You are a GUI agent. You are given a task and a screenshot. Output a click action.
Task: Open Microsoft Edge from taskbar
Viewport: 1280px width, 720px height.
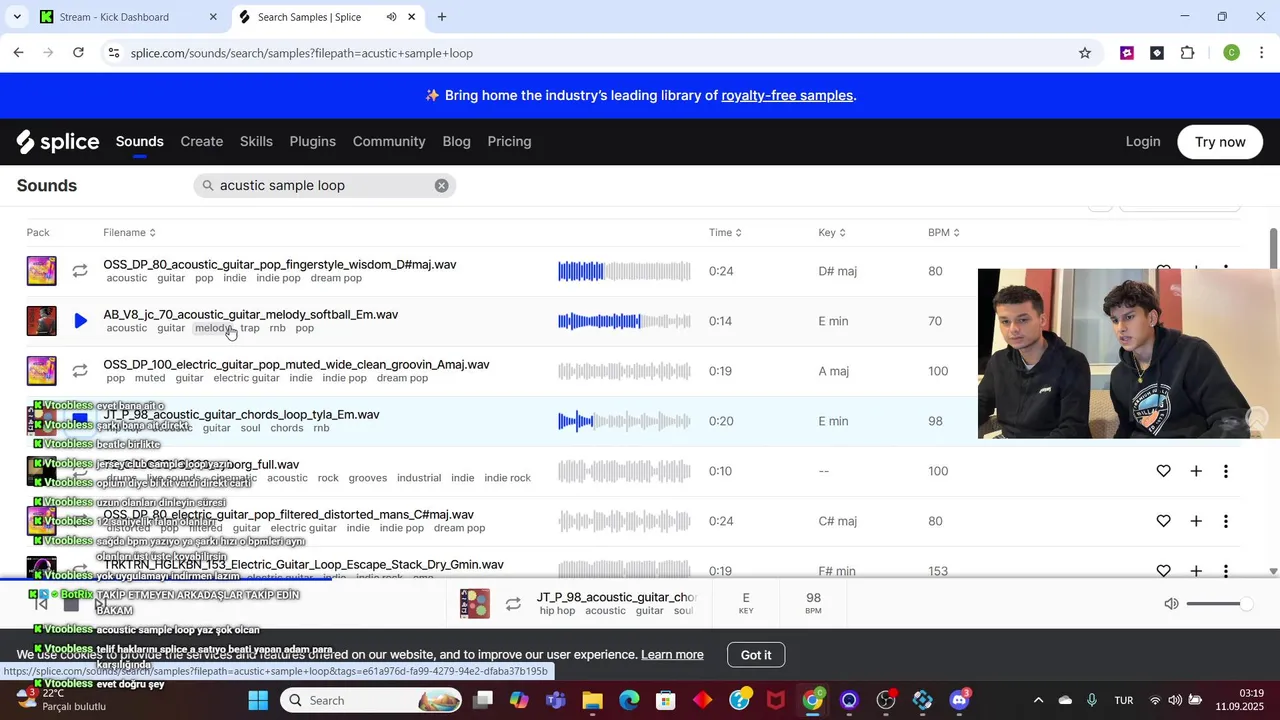click(629, 700)
